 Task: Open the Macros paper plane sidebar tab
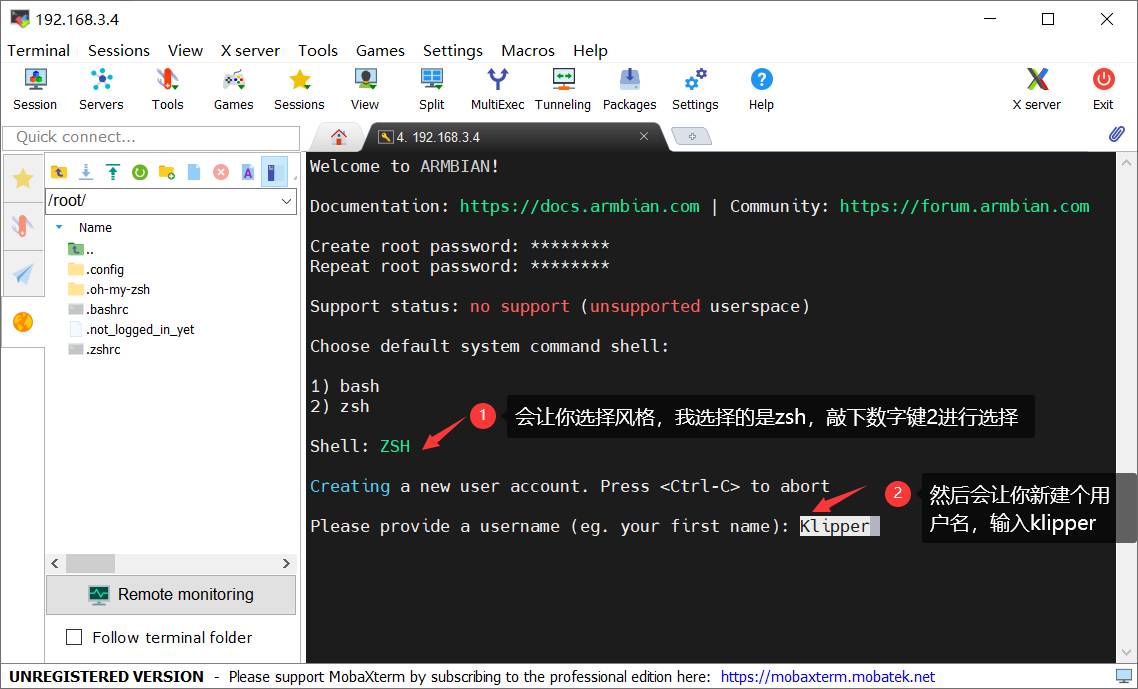pyautogui.click(x=23, y=274)
